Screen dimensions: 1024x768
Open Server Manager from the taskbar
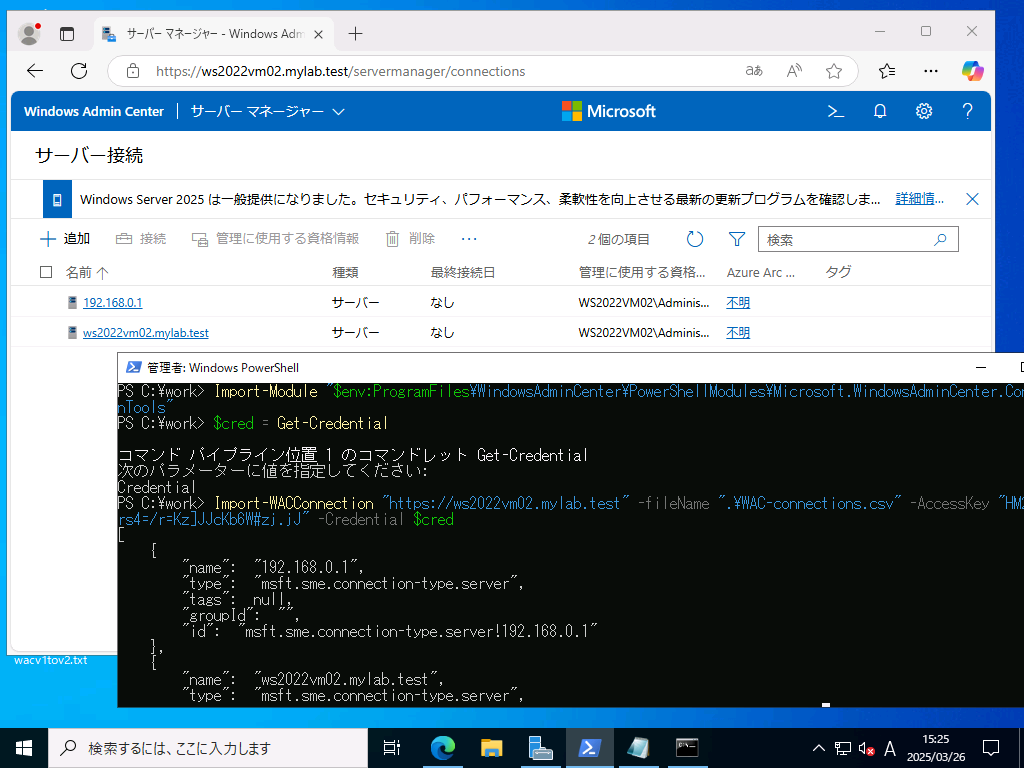(540, 748)
